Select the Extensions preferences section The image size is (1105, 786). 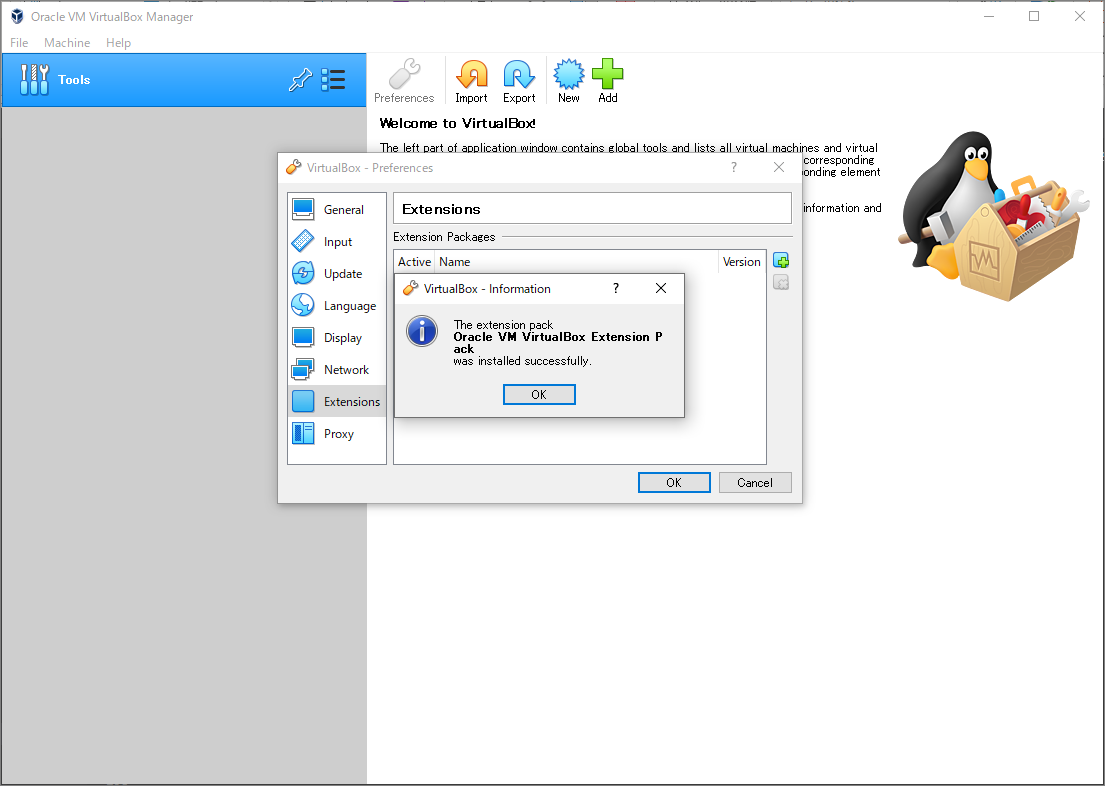tap(337, 402)
